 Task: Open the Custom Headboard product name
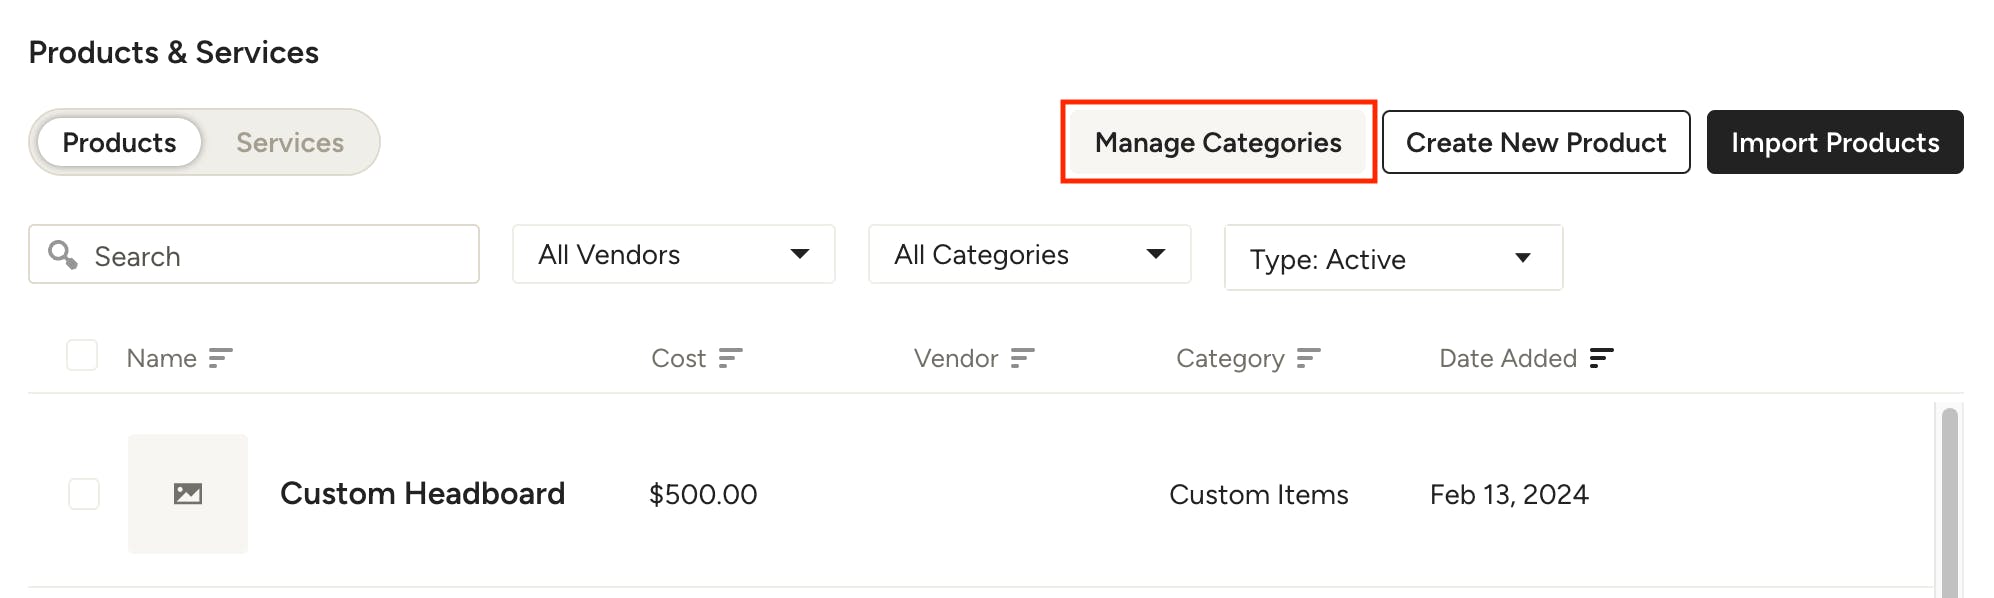(x=423, y=493)
